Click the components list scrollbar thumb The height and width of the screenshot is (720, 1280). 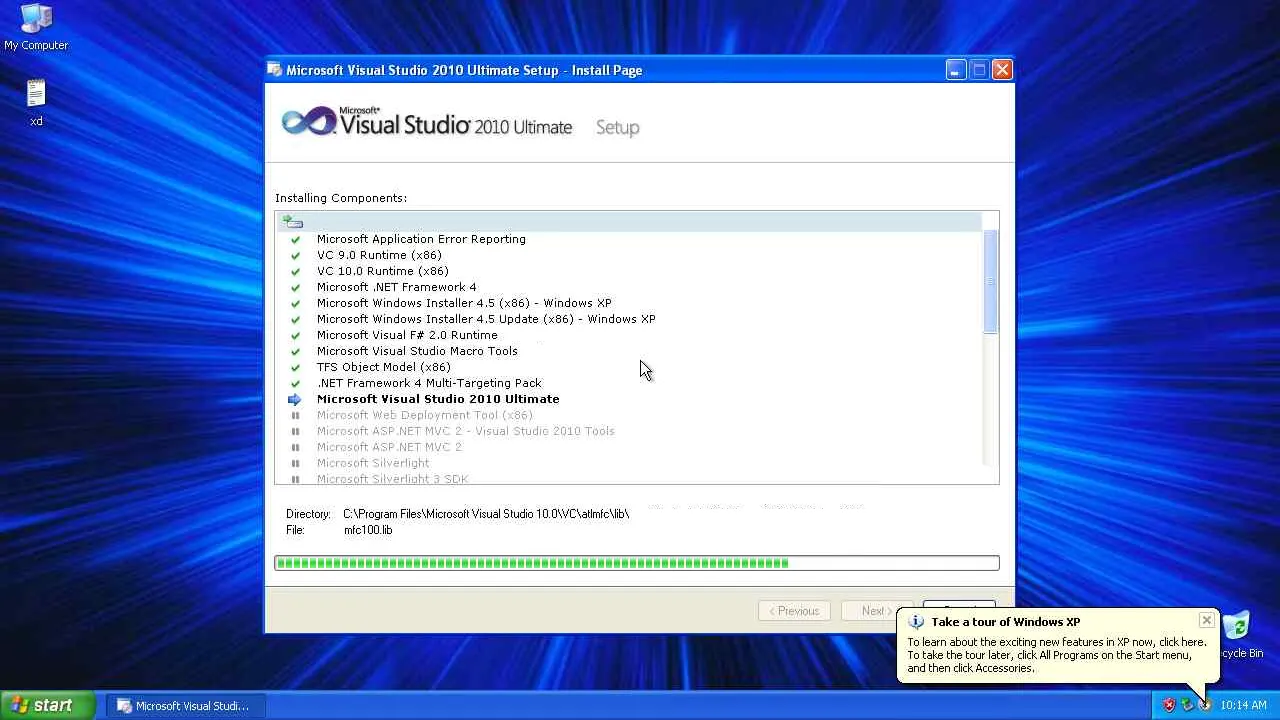[991, 281]
